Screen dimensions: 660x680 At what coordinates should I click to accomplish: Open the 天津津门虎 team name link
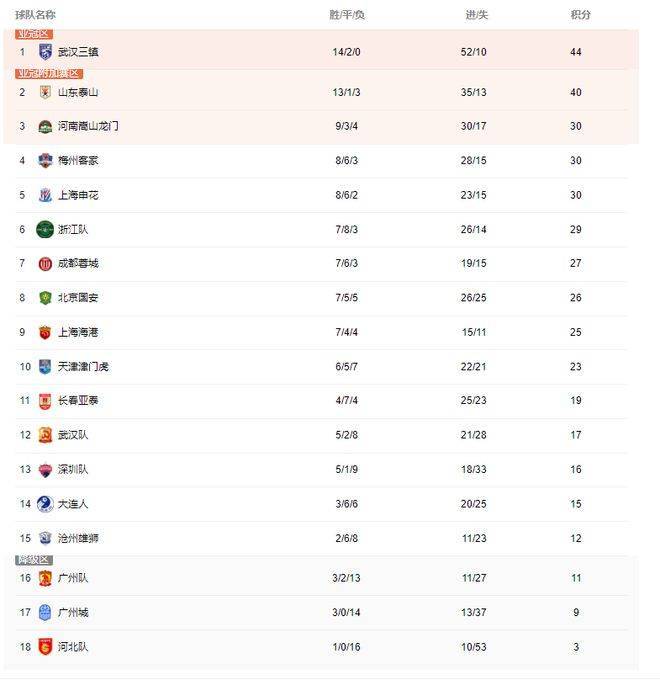click(83, 367)
